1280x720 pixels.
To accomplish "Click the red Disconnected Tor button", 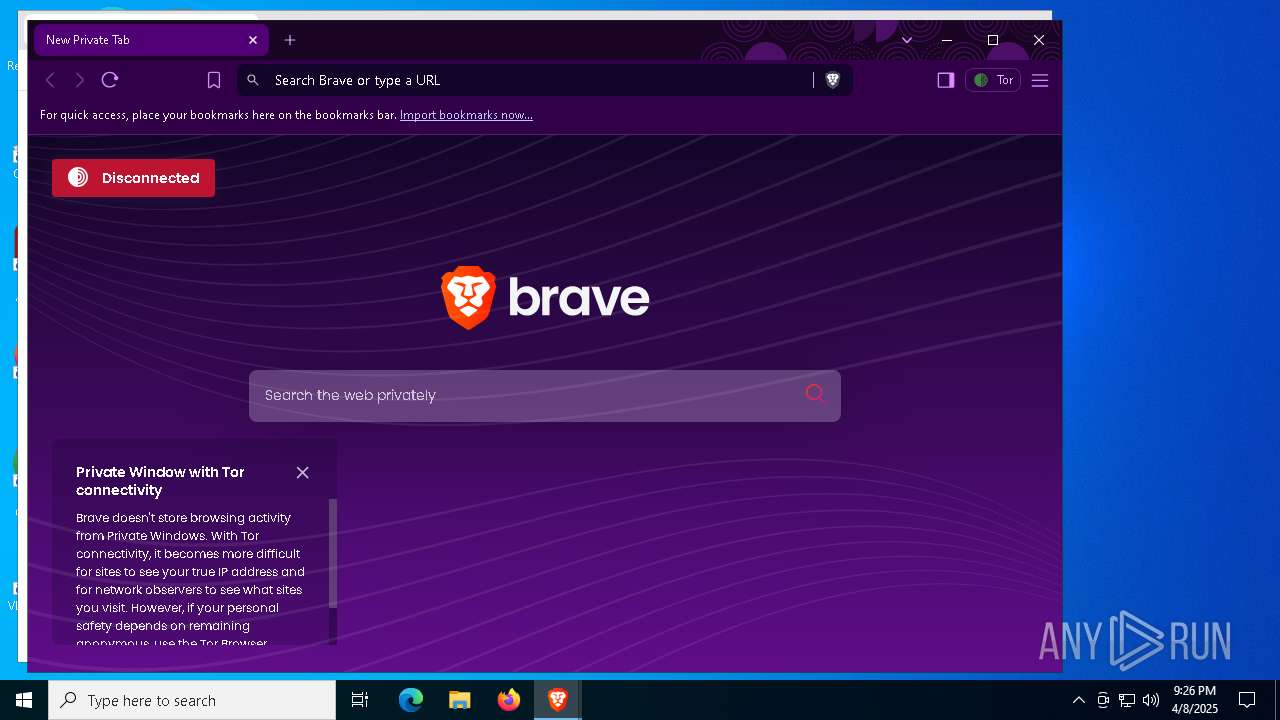I will (x=133, y=178).
